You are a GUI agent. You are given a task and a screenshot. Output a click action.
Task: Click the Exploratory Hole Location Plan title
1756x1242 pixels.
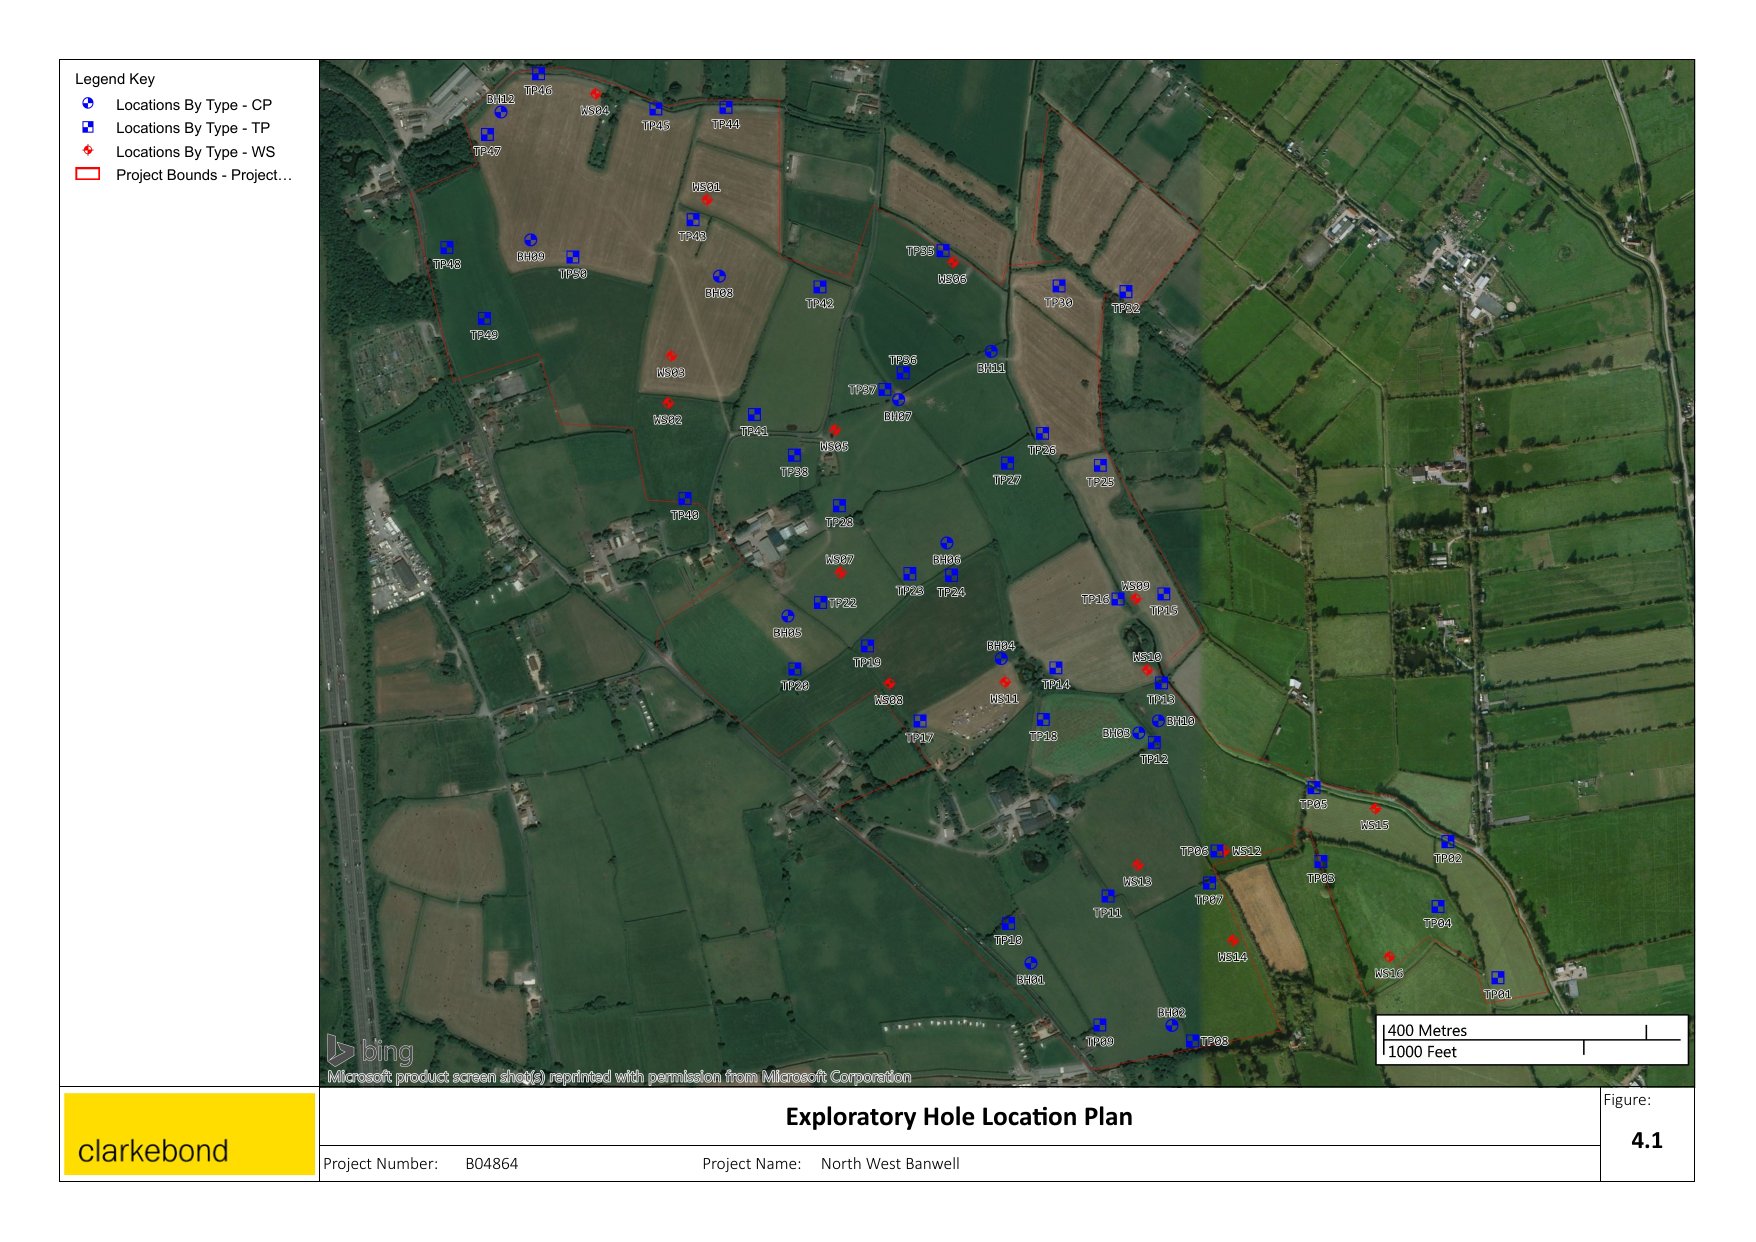click(958, 1117)
